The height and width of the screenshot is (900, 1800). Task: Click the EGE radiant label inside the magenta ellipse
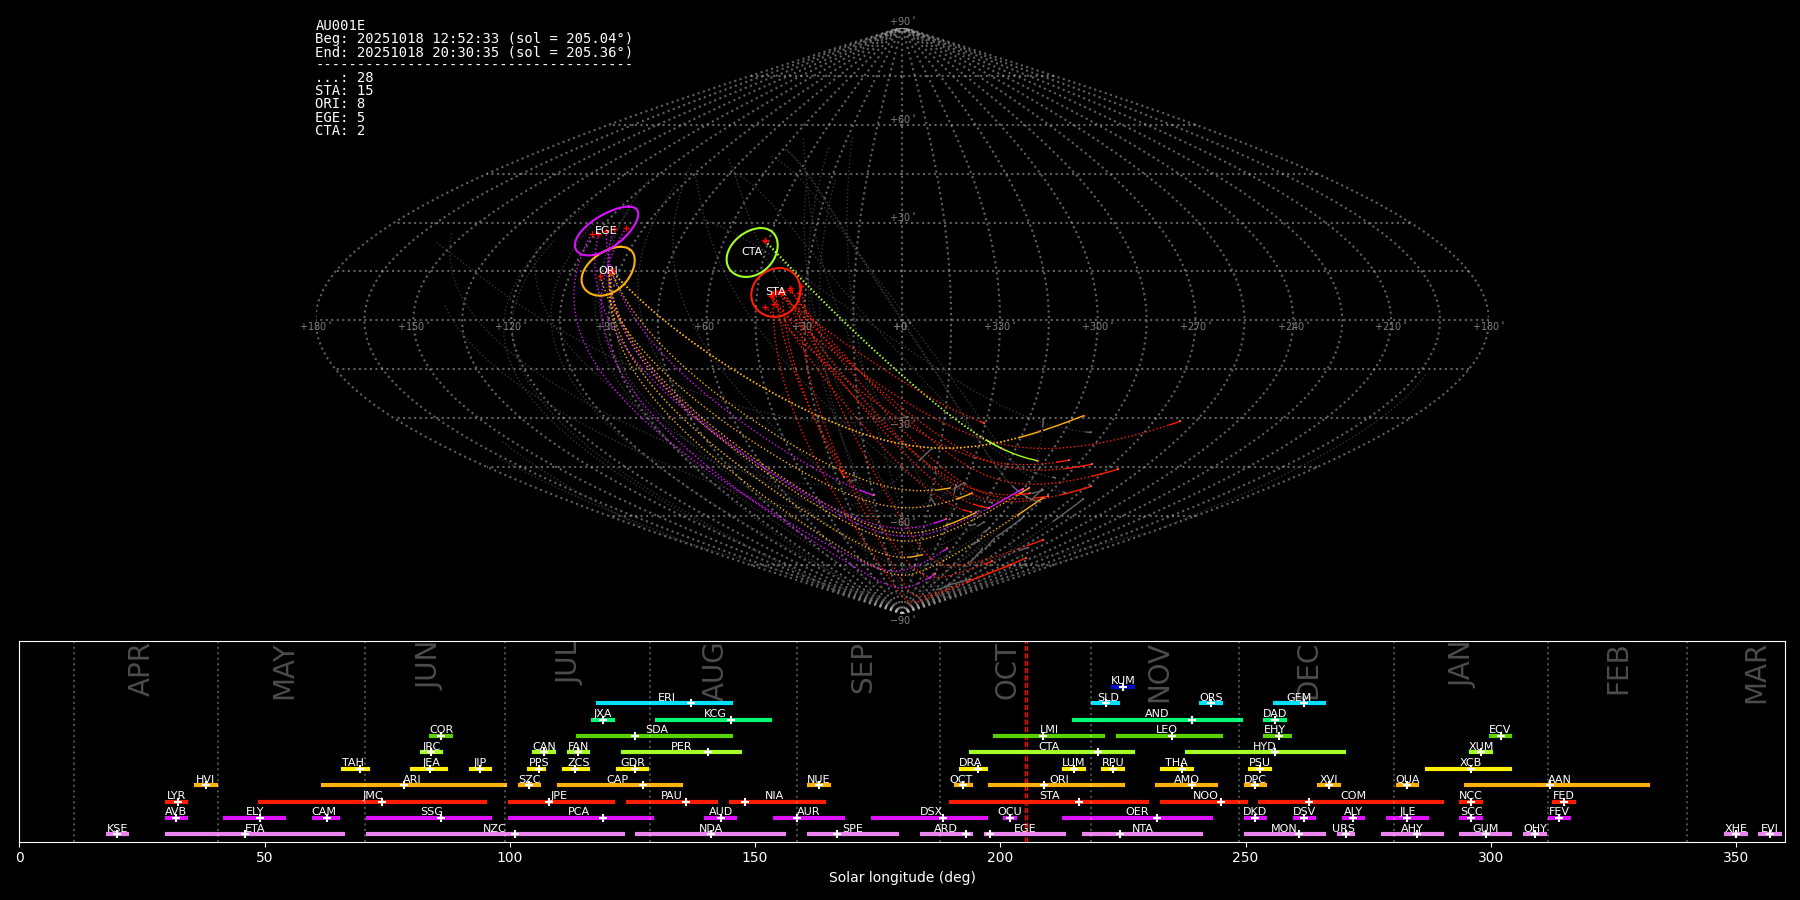coord(606,231)
